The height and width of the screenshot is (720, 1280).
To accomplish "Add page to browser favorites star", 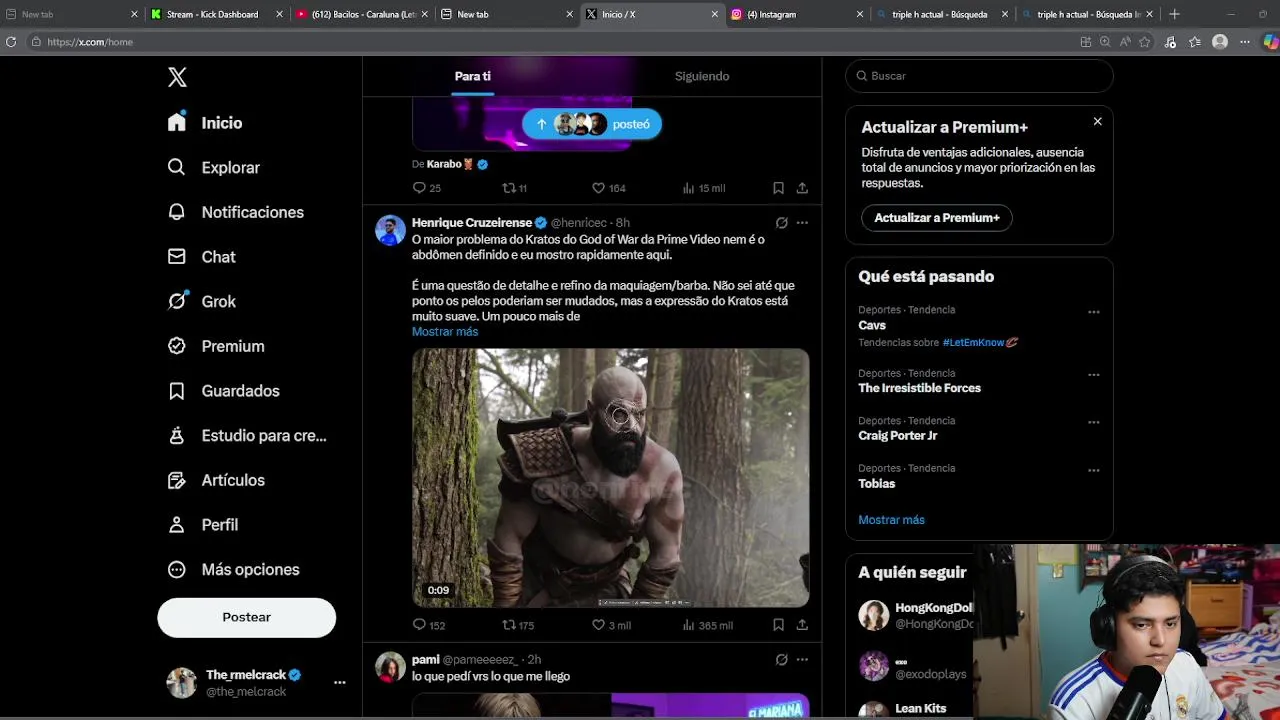I will pyautogui.click(x=1145, y=42).
